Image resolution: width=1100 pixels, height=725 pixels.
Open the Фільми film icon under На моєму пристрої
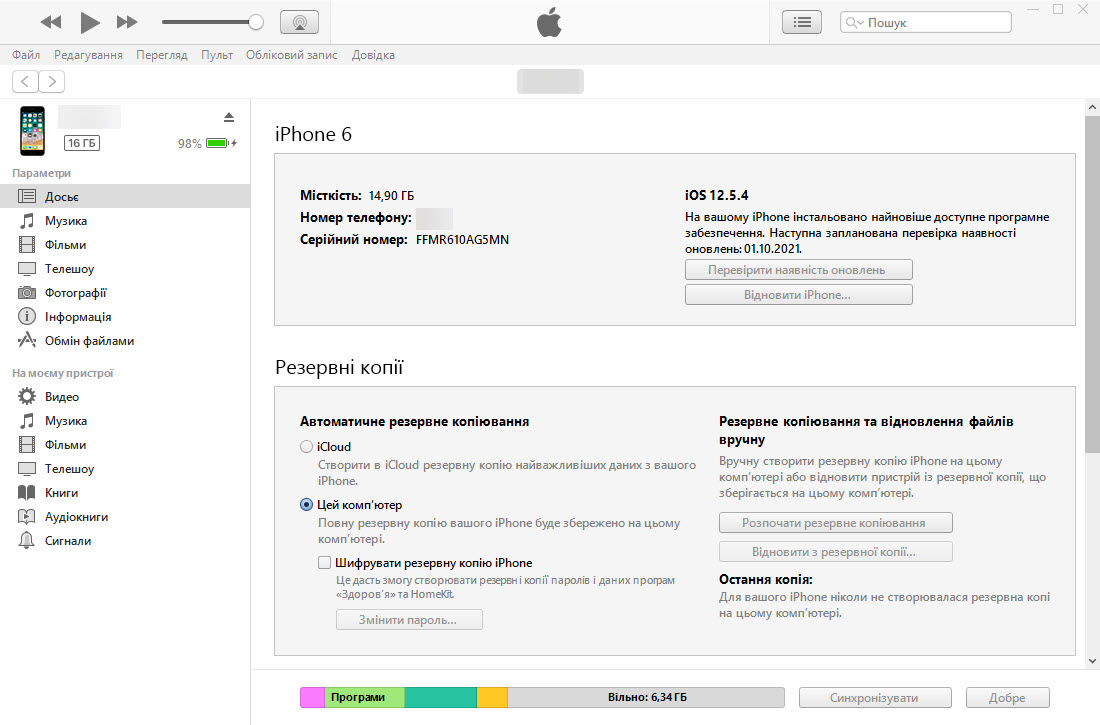(x=27, y=444)
